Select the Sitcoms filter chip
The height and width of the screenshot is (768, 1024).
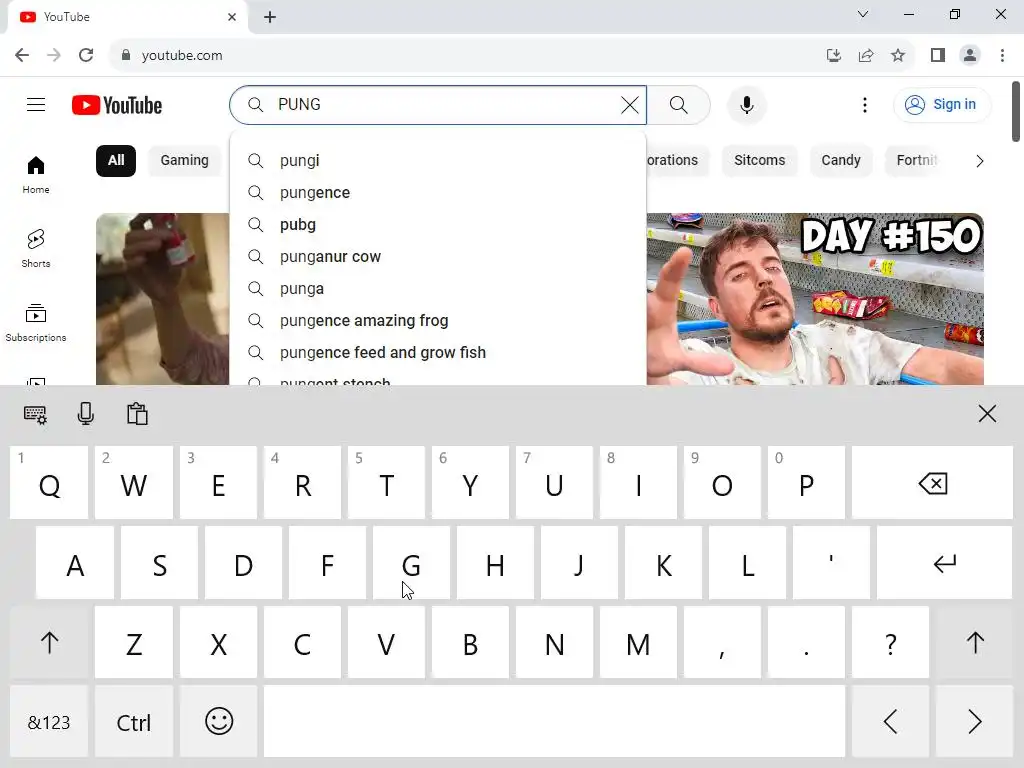click(760, 161)
